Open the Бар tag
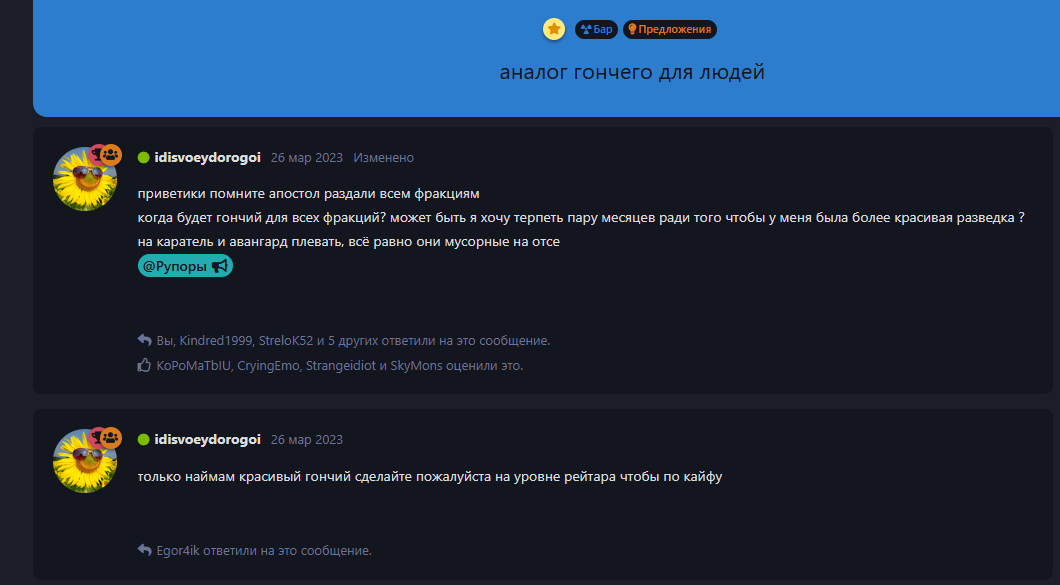The width and height of the screenshot is (1060, 585). point(596,30)
